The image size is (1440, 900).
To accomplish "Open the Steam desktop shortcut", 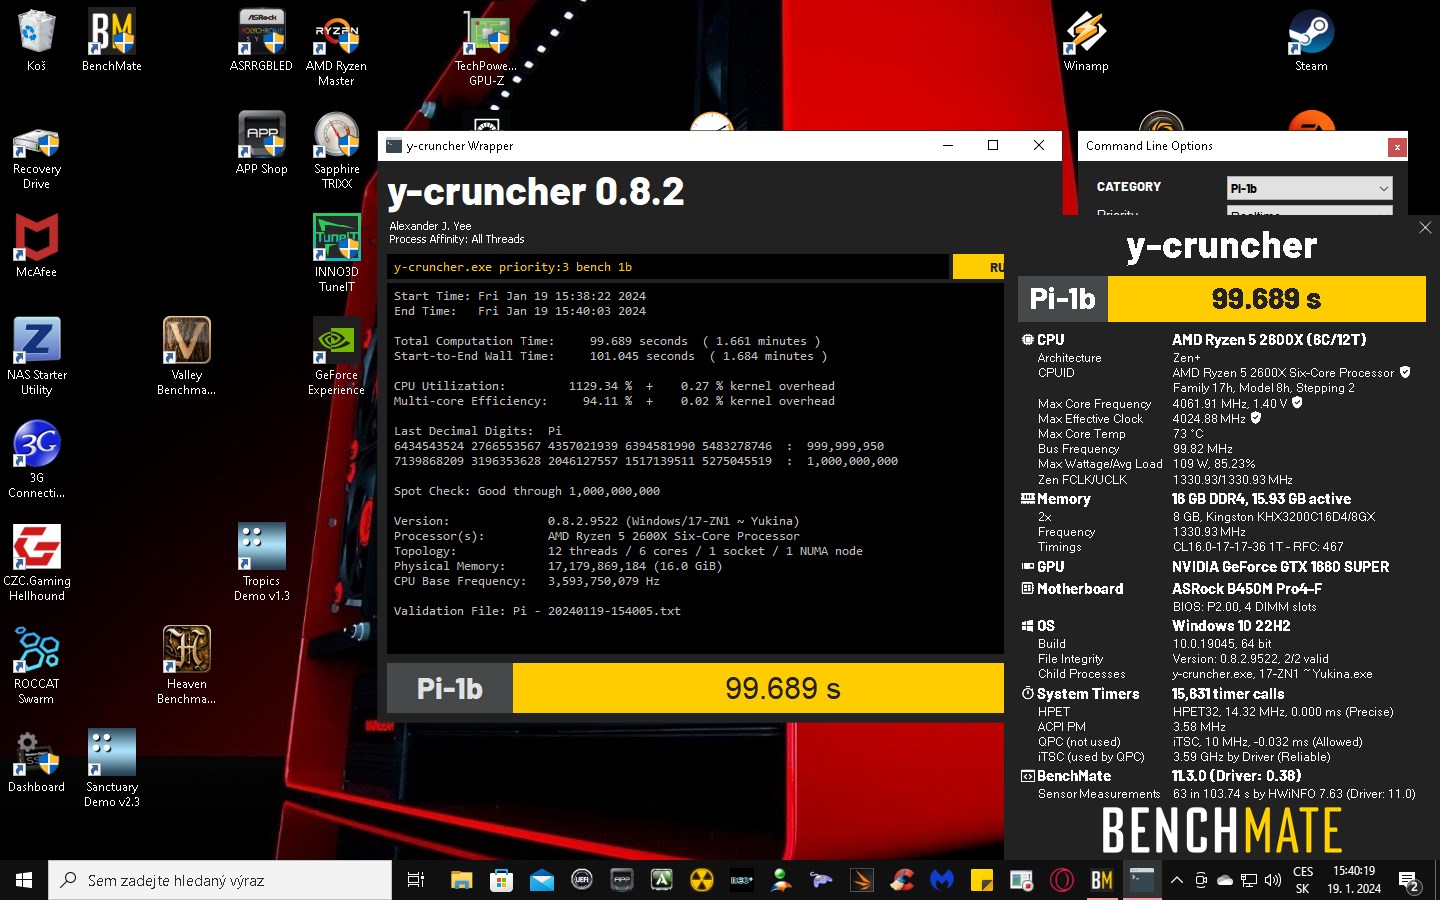I will pos(1311,40).
